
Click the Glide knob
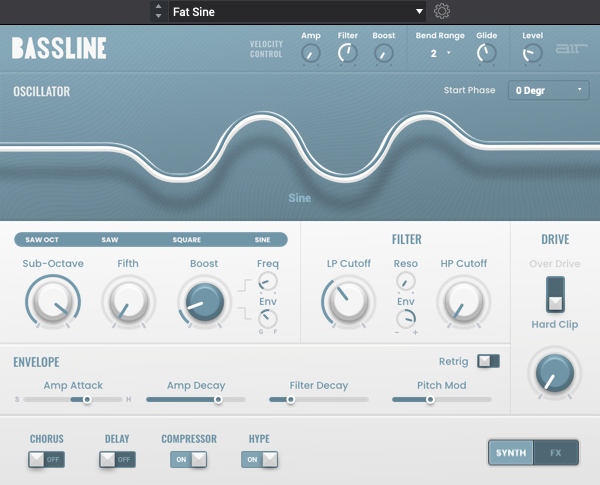[x=486, y=53]
